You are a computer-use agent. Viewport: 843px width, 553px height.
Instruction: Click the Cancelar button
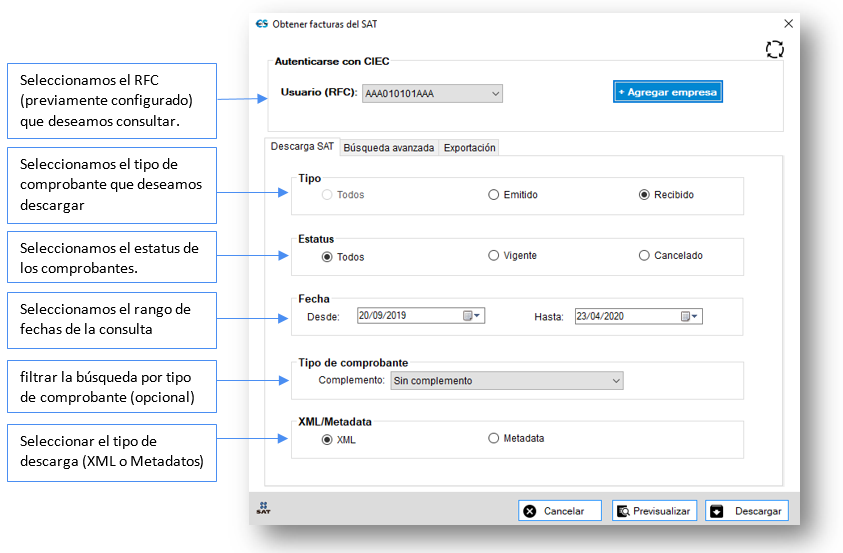click(560, 511)
